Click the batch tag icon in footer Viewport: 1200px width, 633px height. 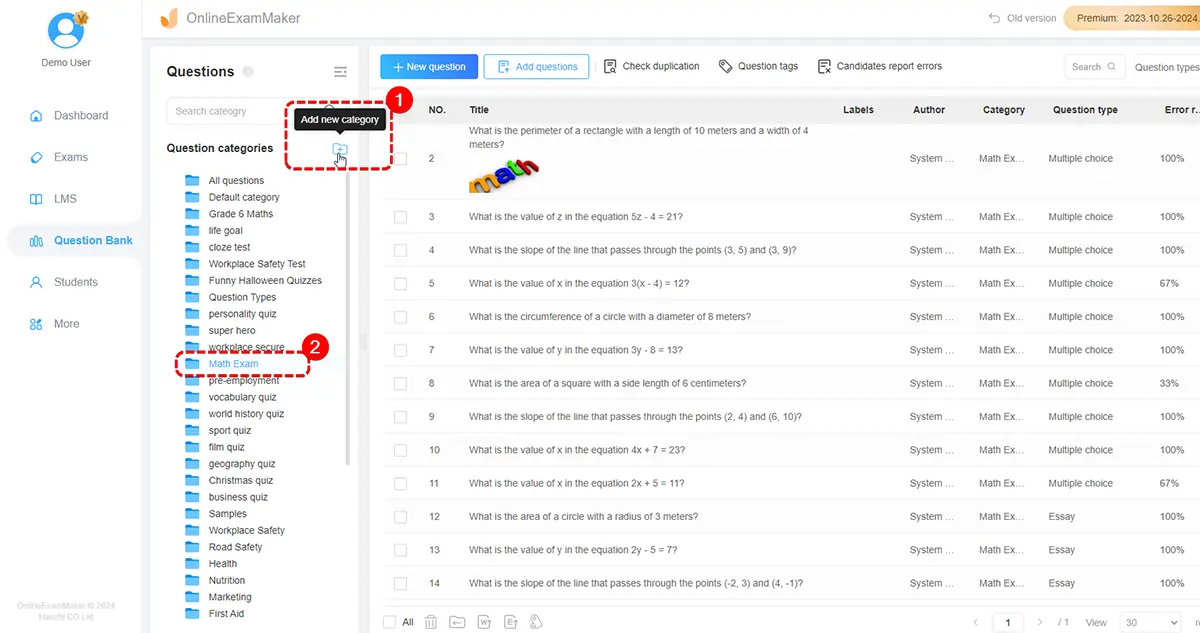(x=536, y=622)
